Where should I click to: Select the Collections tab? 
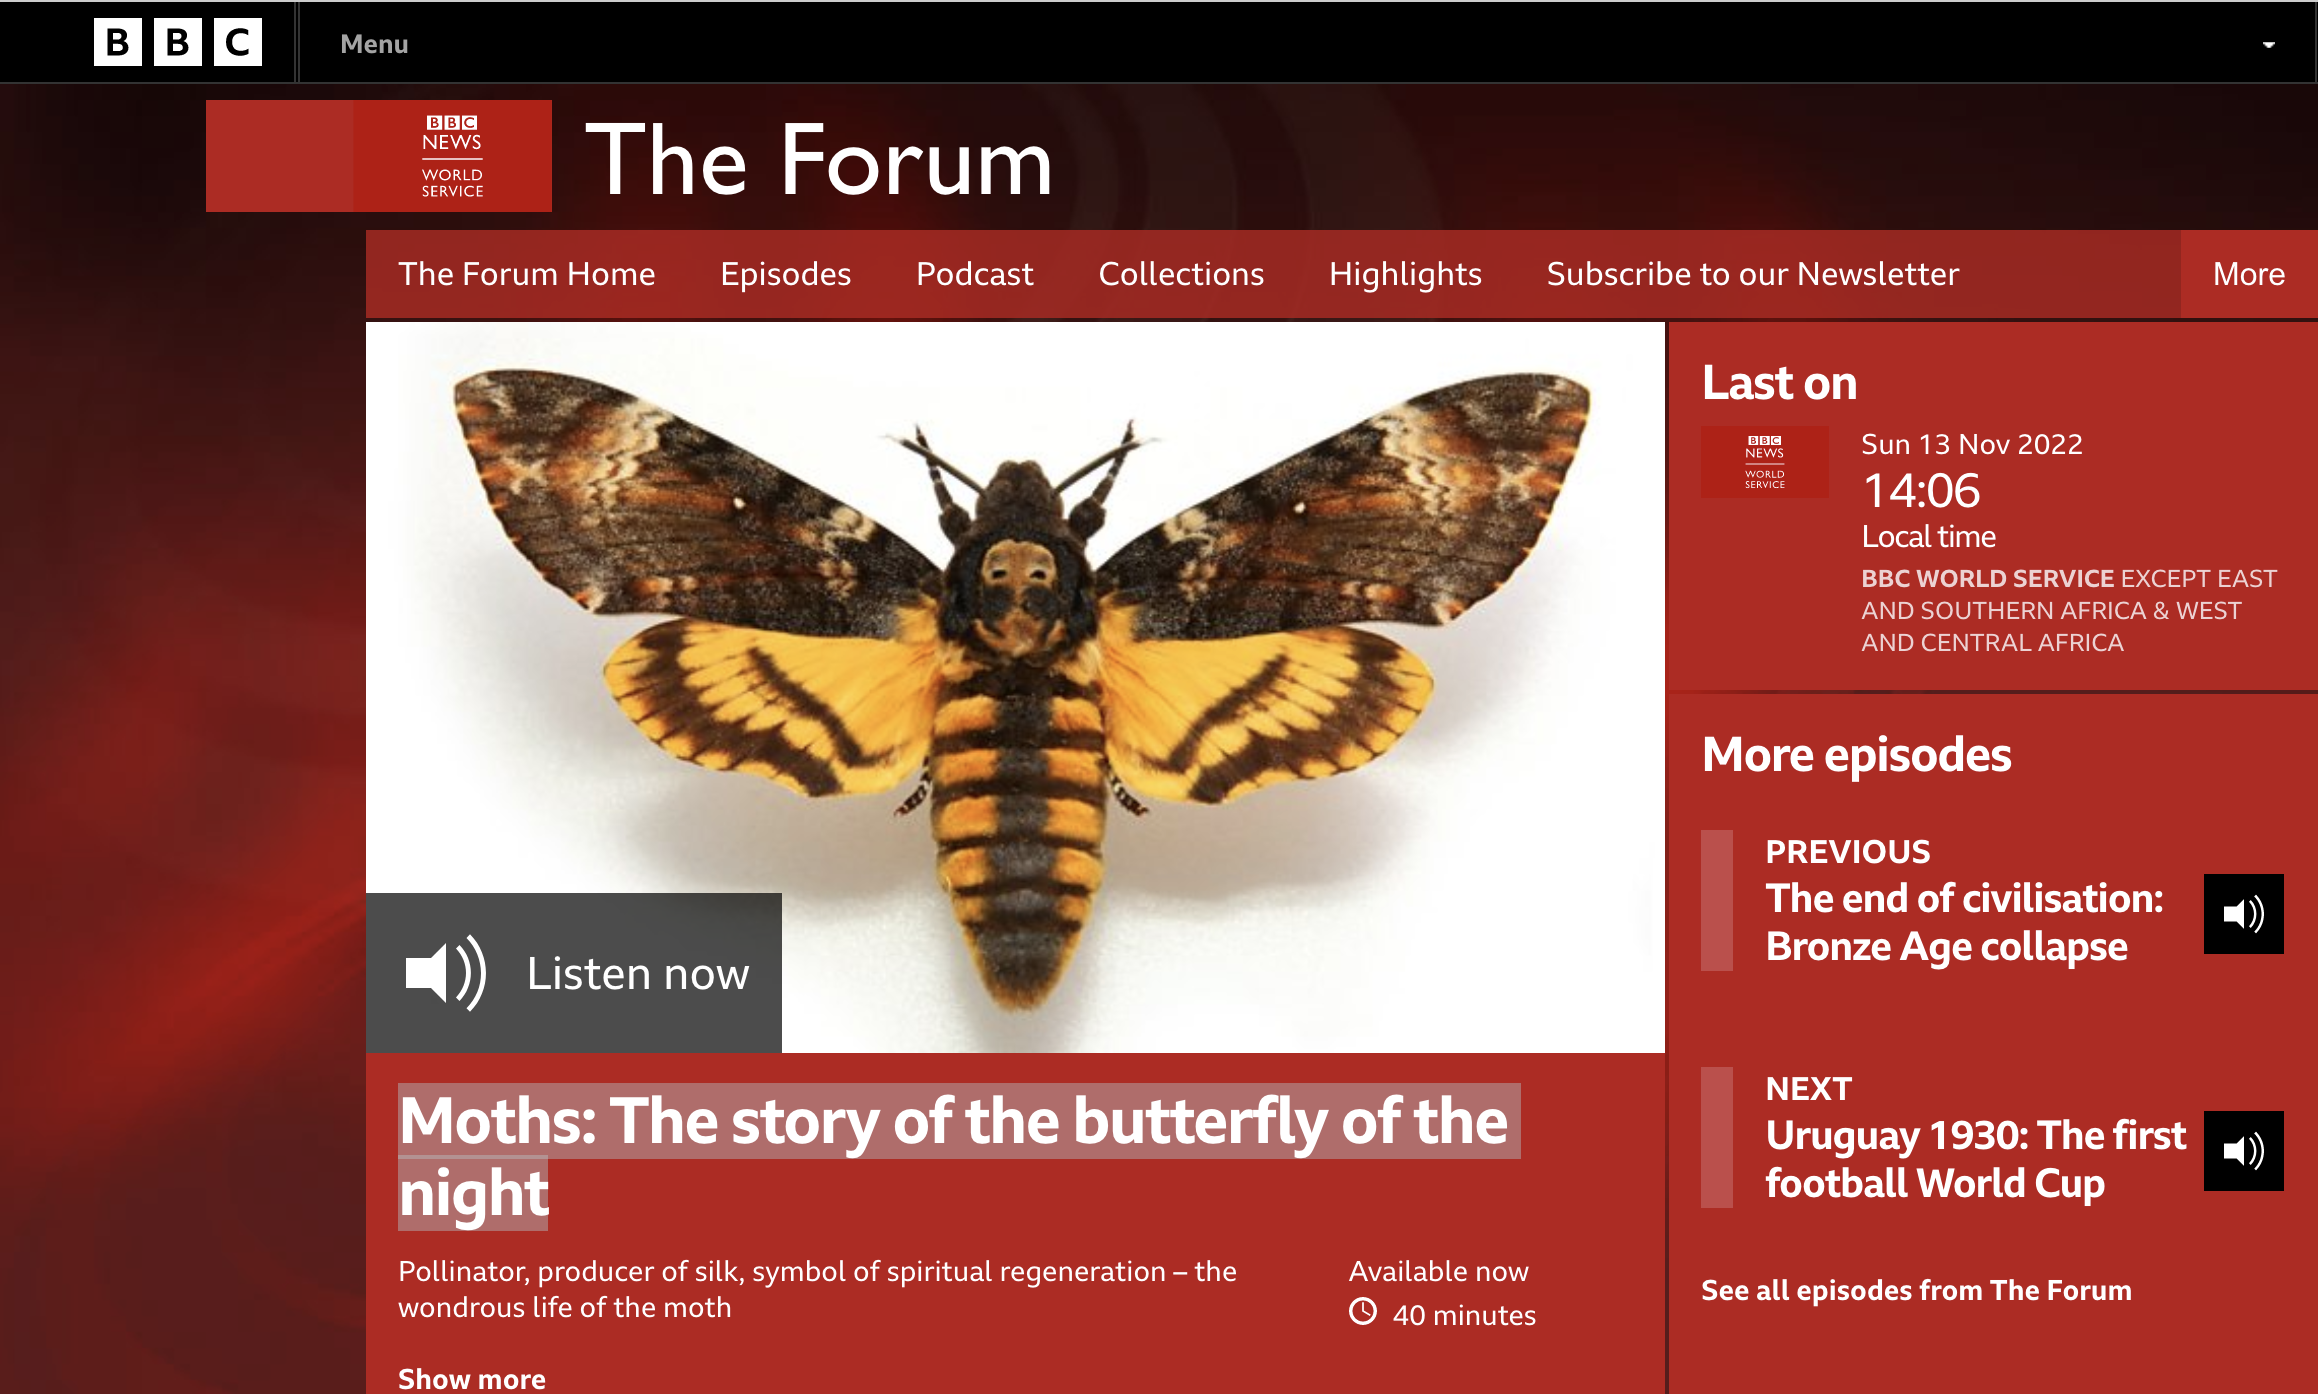[x=1181, y=274]
